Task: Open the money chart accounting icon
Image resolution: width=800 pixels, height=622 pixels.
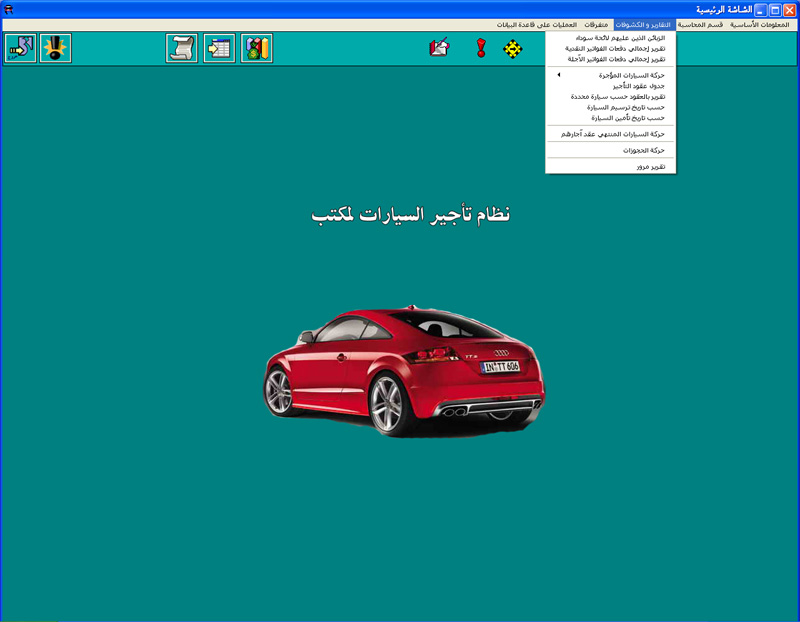Action: (257, 48)
